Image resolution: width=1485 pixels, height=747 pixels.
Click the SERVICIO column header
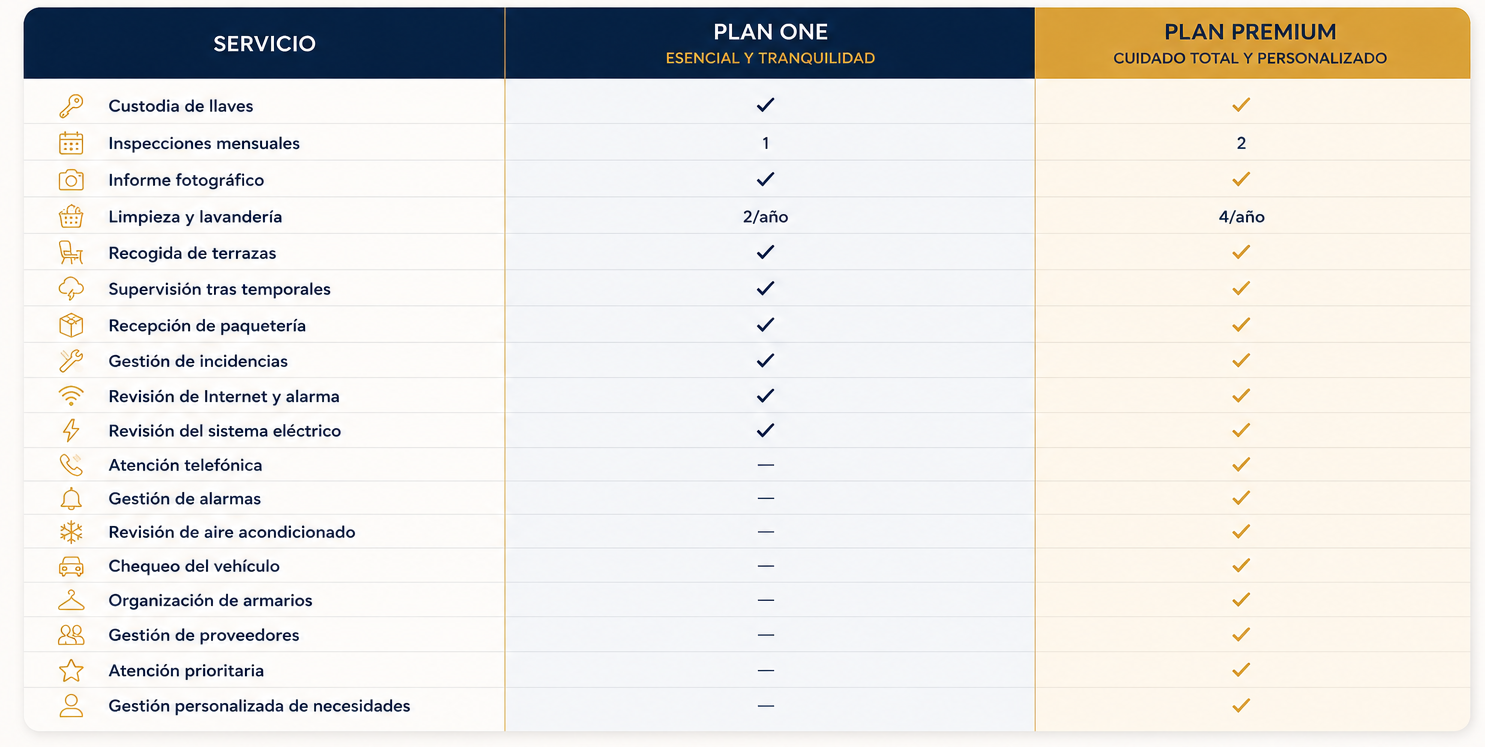pos(265,43)
